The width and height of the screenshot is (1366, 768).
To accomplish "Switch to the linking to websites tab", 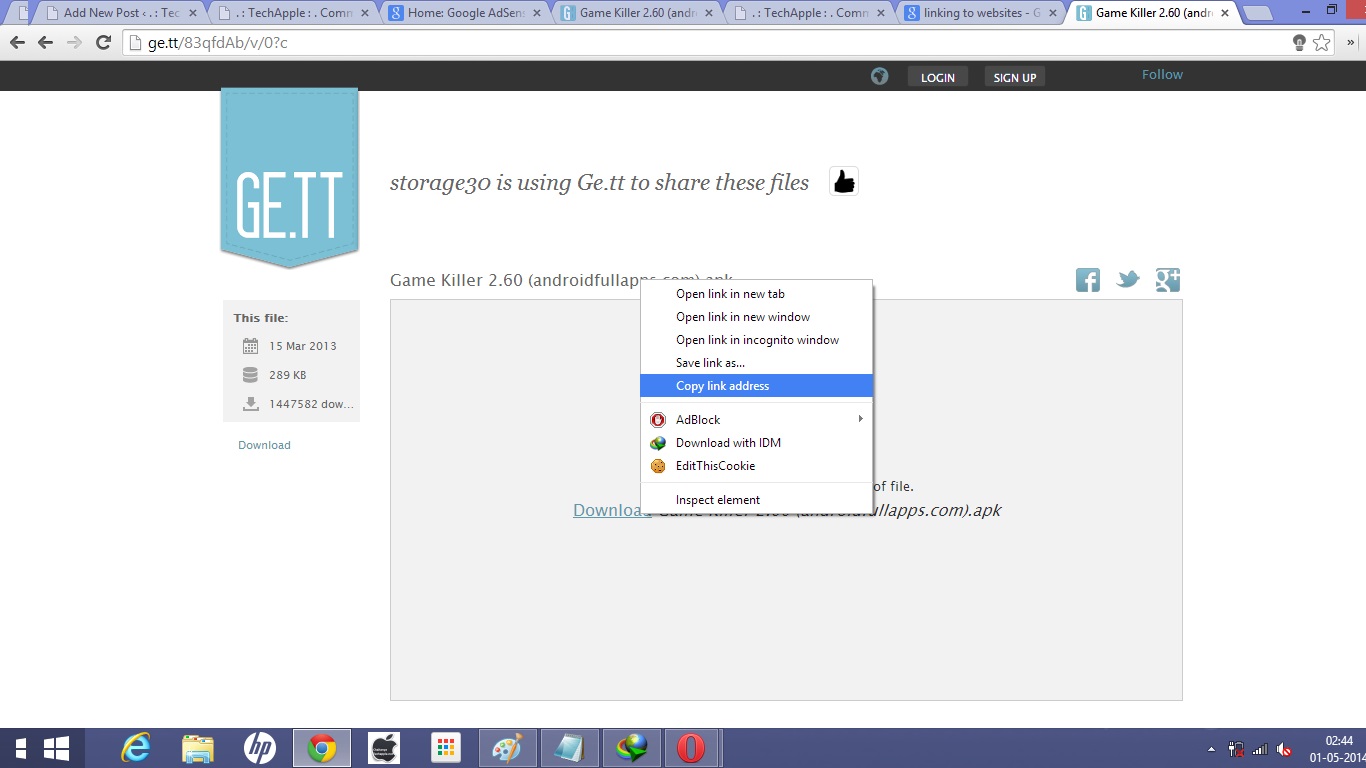I will point(980,13).
